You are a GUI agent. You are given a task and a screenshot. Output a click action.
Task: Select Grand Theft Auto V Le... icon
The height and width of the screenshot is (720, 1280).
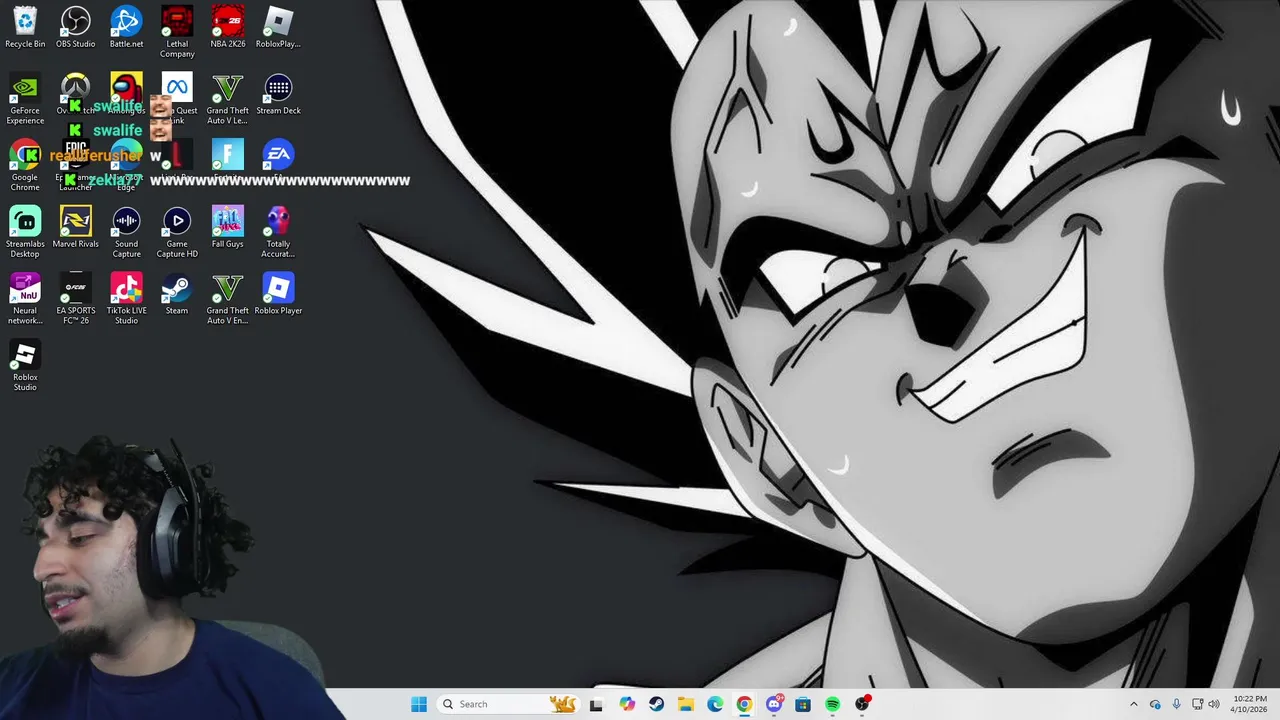pos(228,99)
